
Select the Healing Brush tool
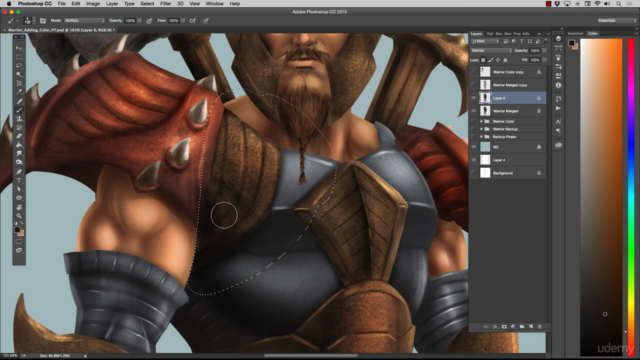point(19,101)
